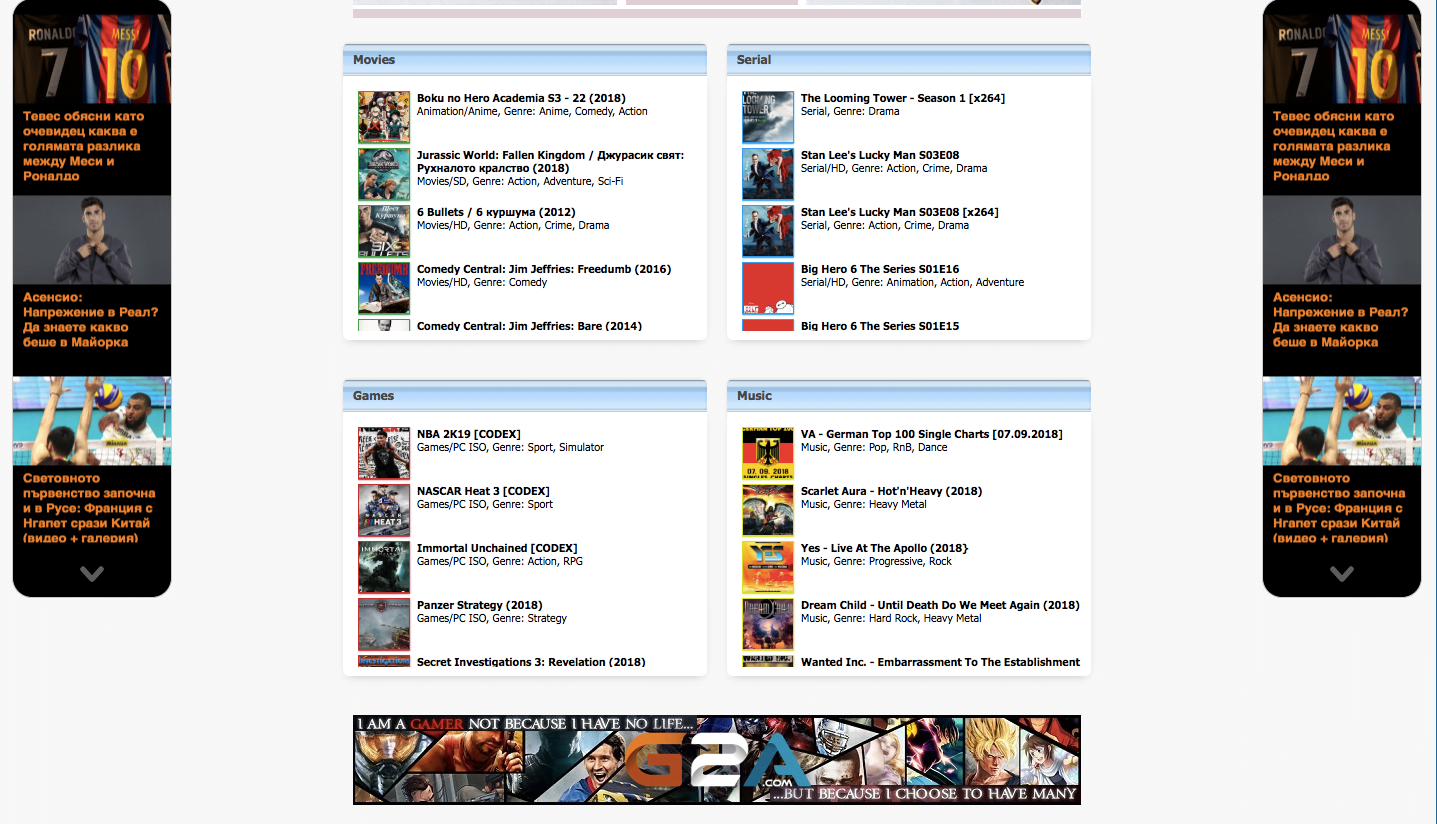Click the Movies section header
The image size is (1437, 824).
525,60
